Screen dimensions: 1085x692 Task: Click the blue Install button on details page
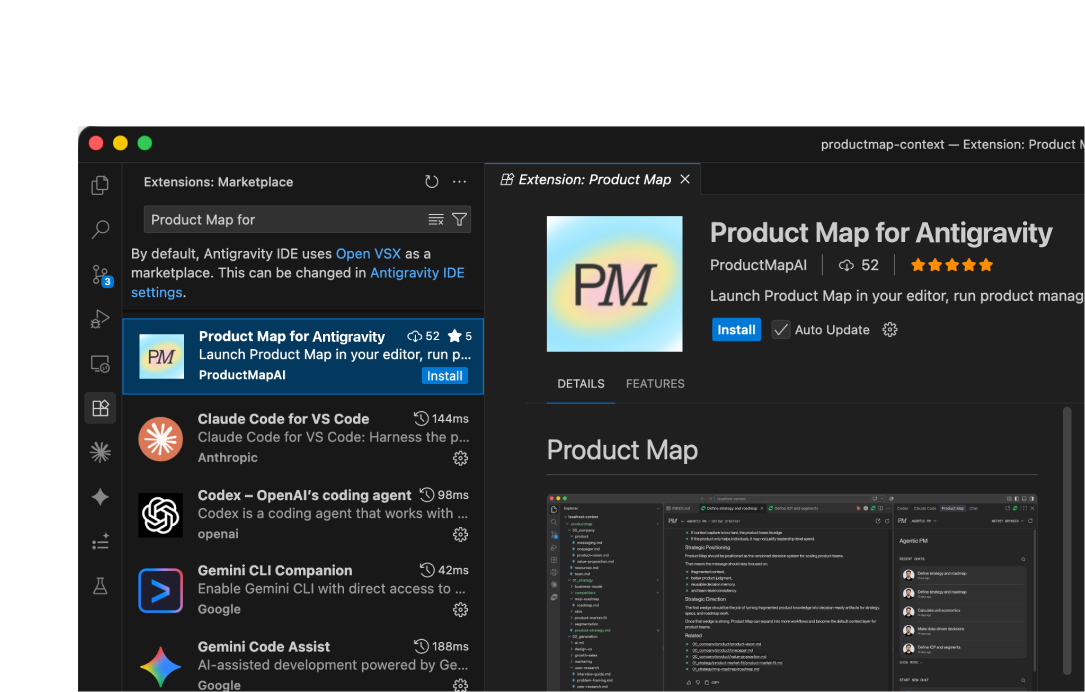(x=736, y=329)
